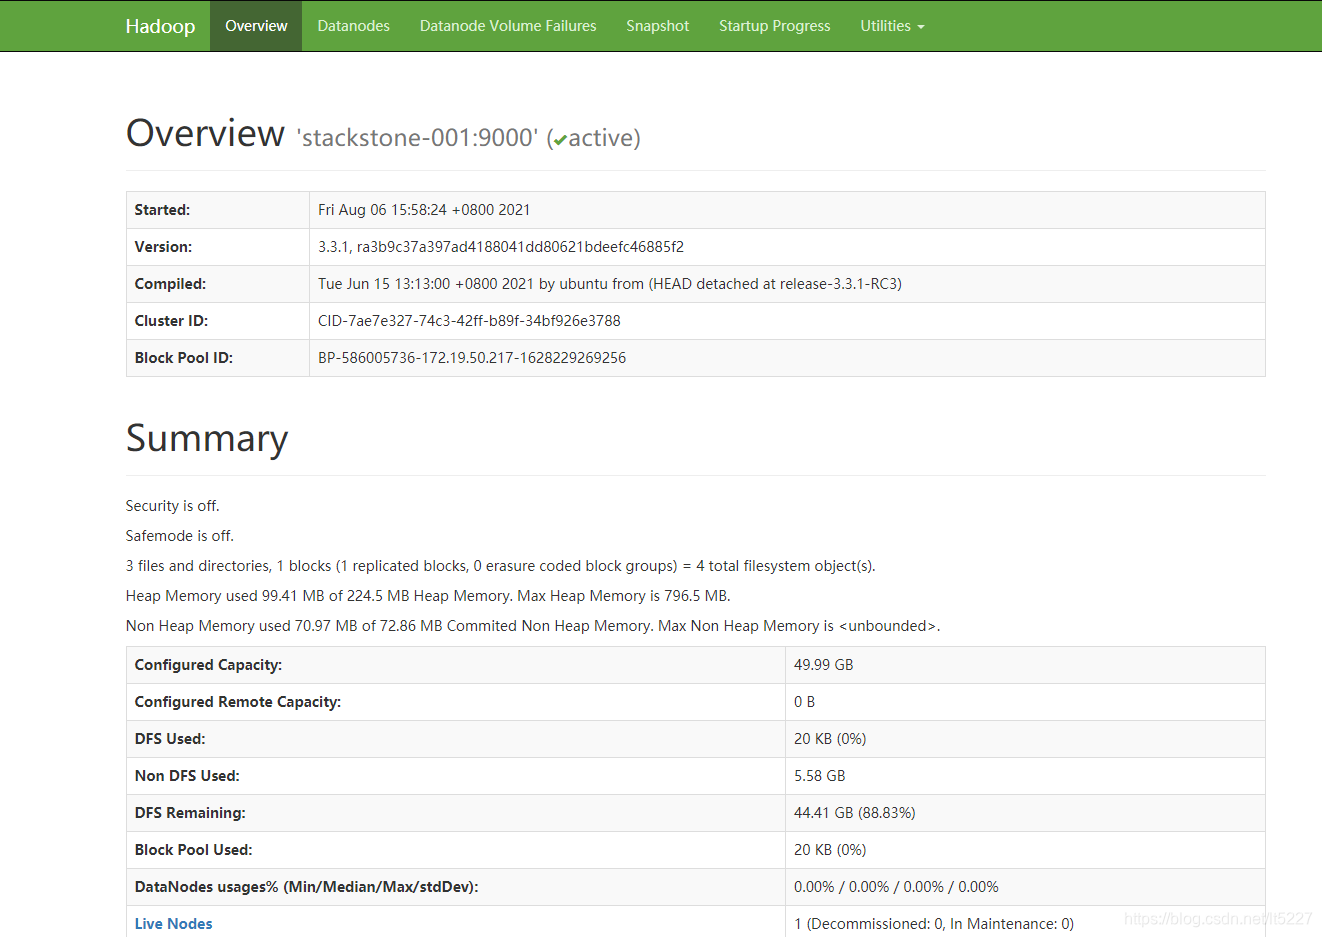Click 'Security is off.' text
This screenshot has height=937, width=1322.
click(172, 506)
